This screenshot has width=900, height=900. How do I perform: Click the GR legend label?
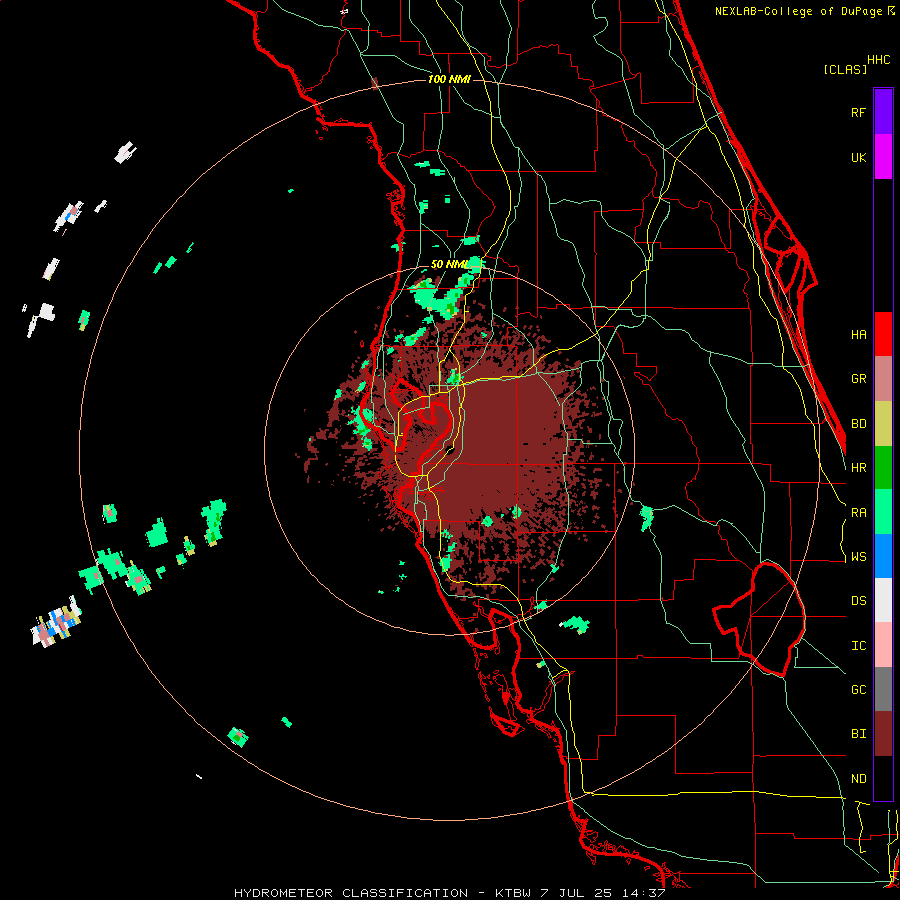858,379
